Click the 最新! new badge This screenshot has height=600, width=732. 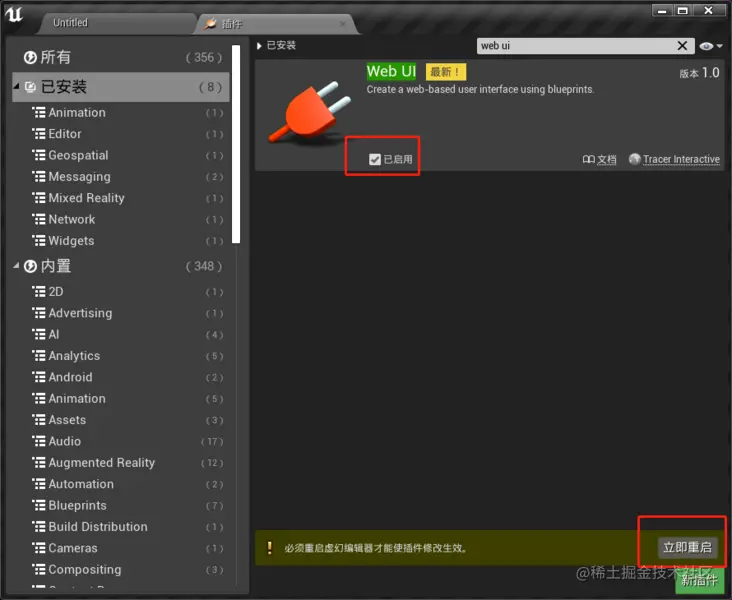[x=445, y=72]
